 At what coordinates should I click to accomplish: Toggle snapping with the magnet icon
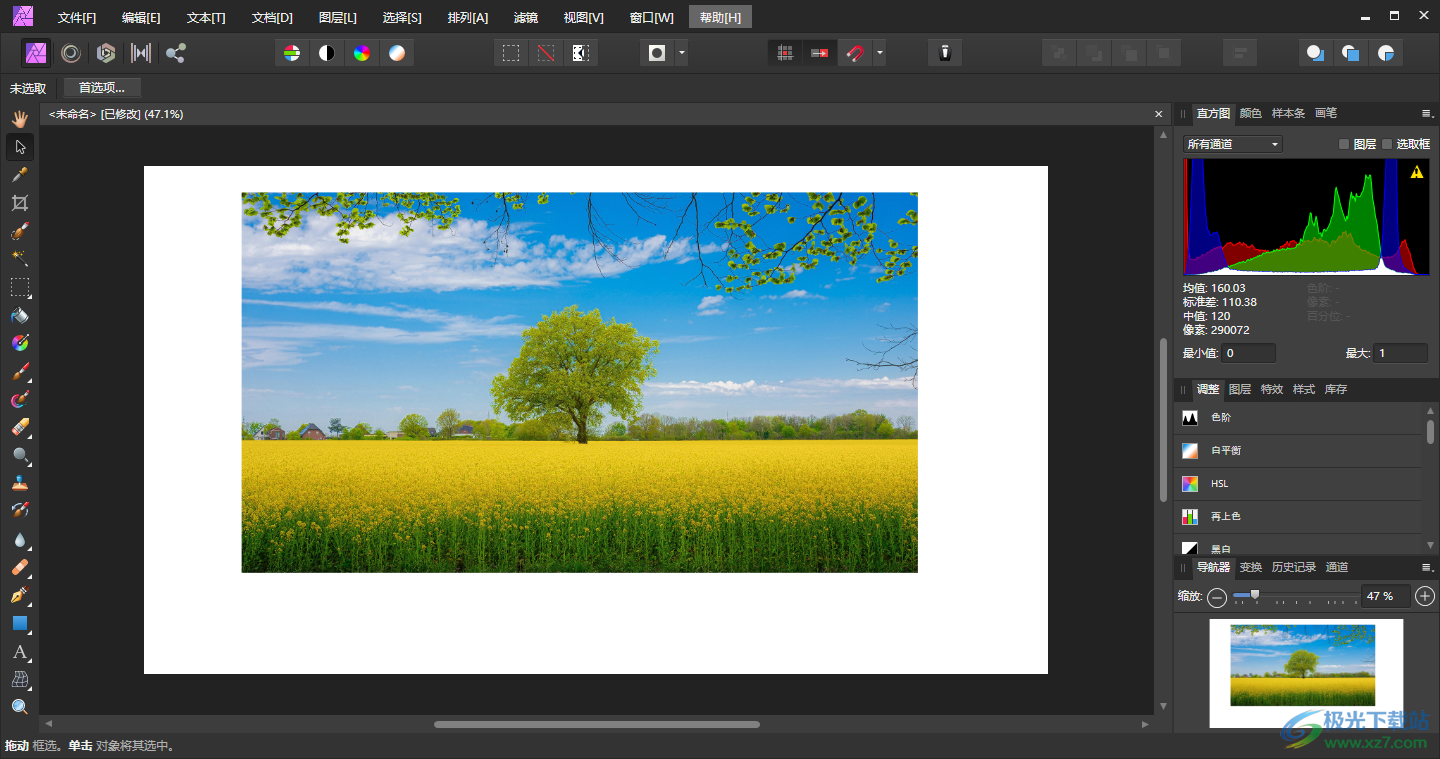coord(855,53)
